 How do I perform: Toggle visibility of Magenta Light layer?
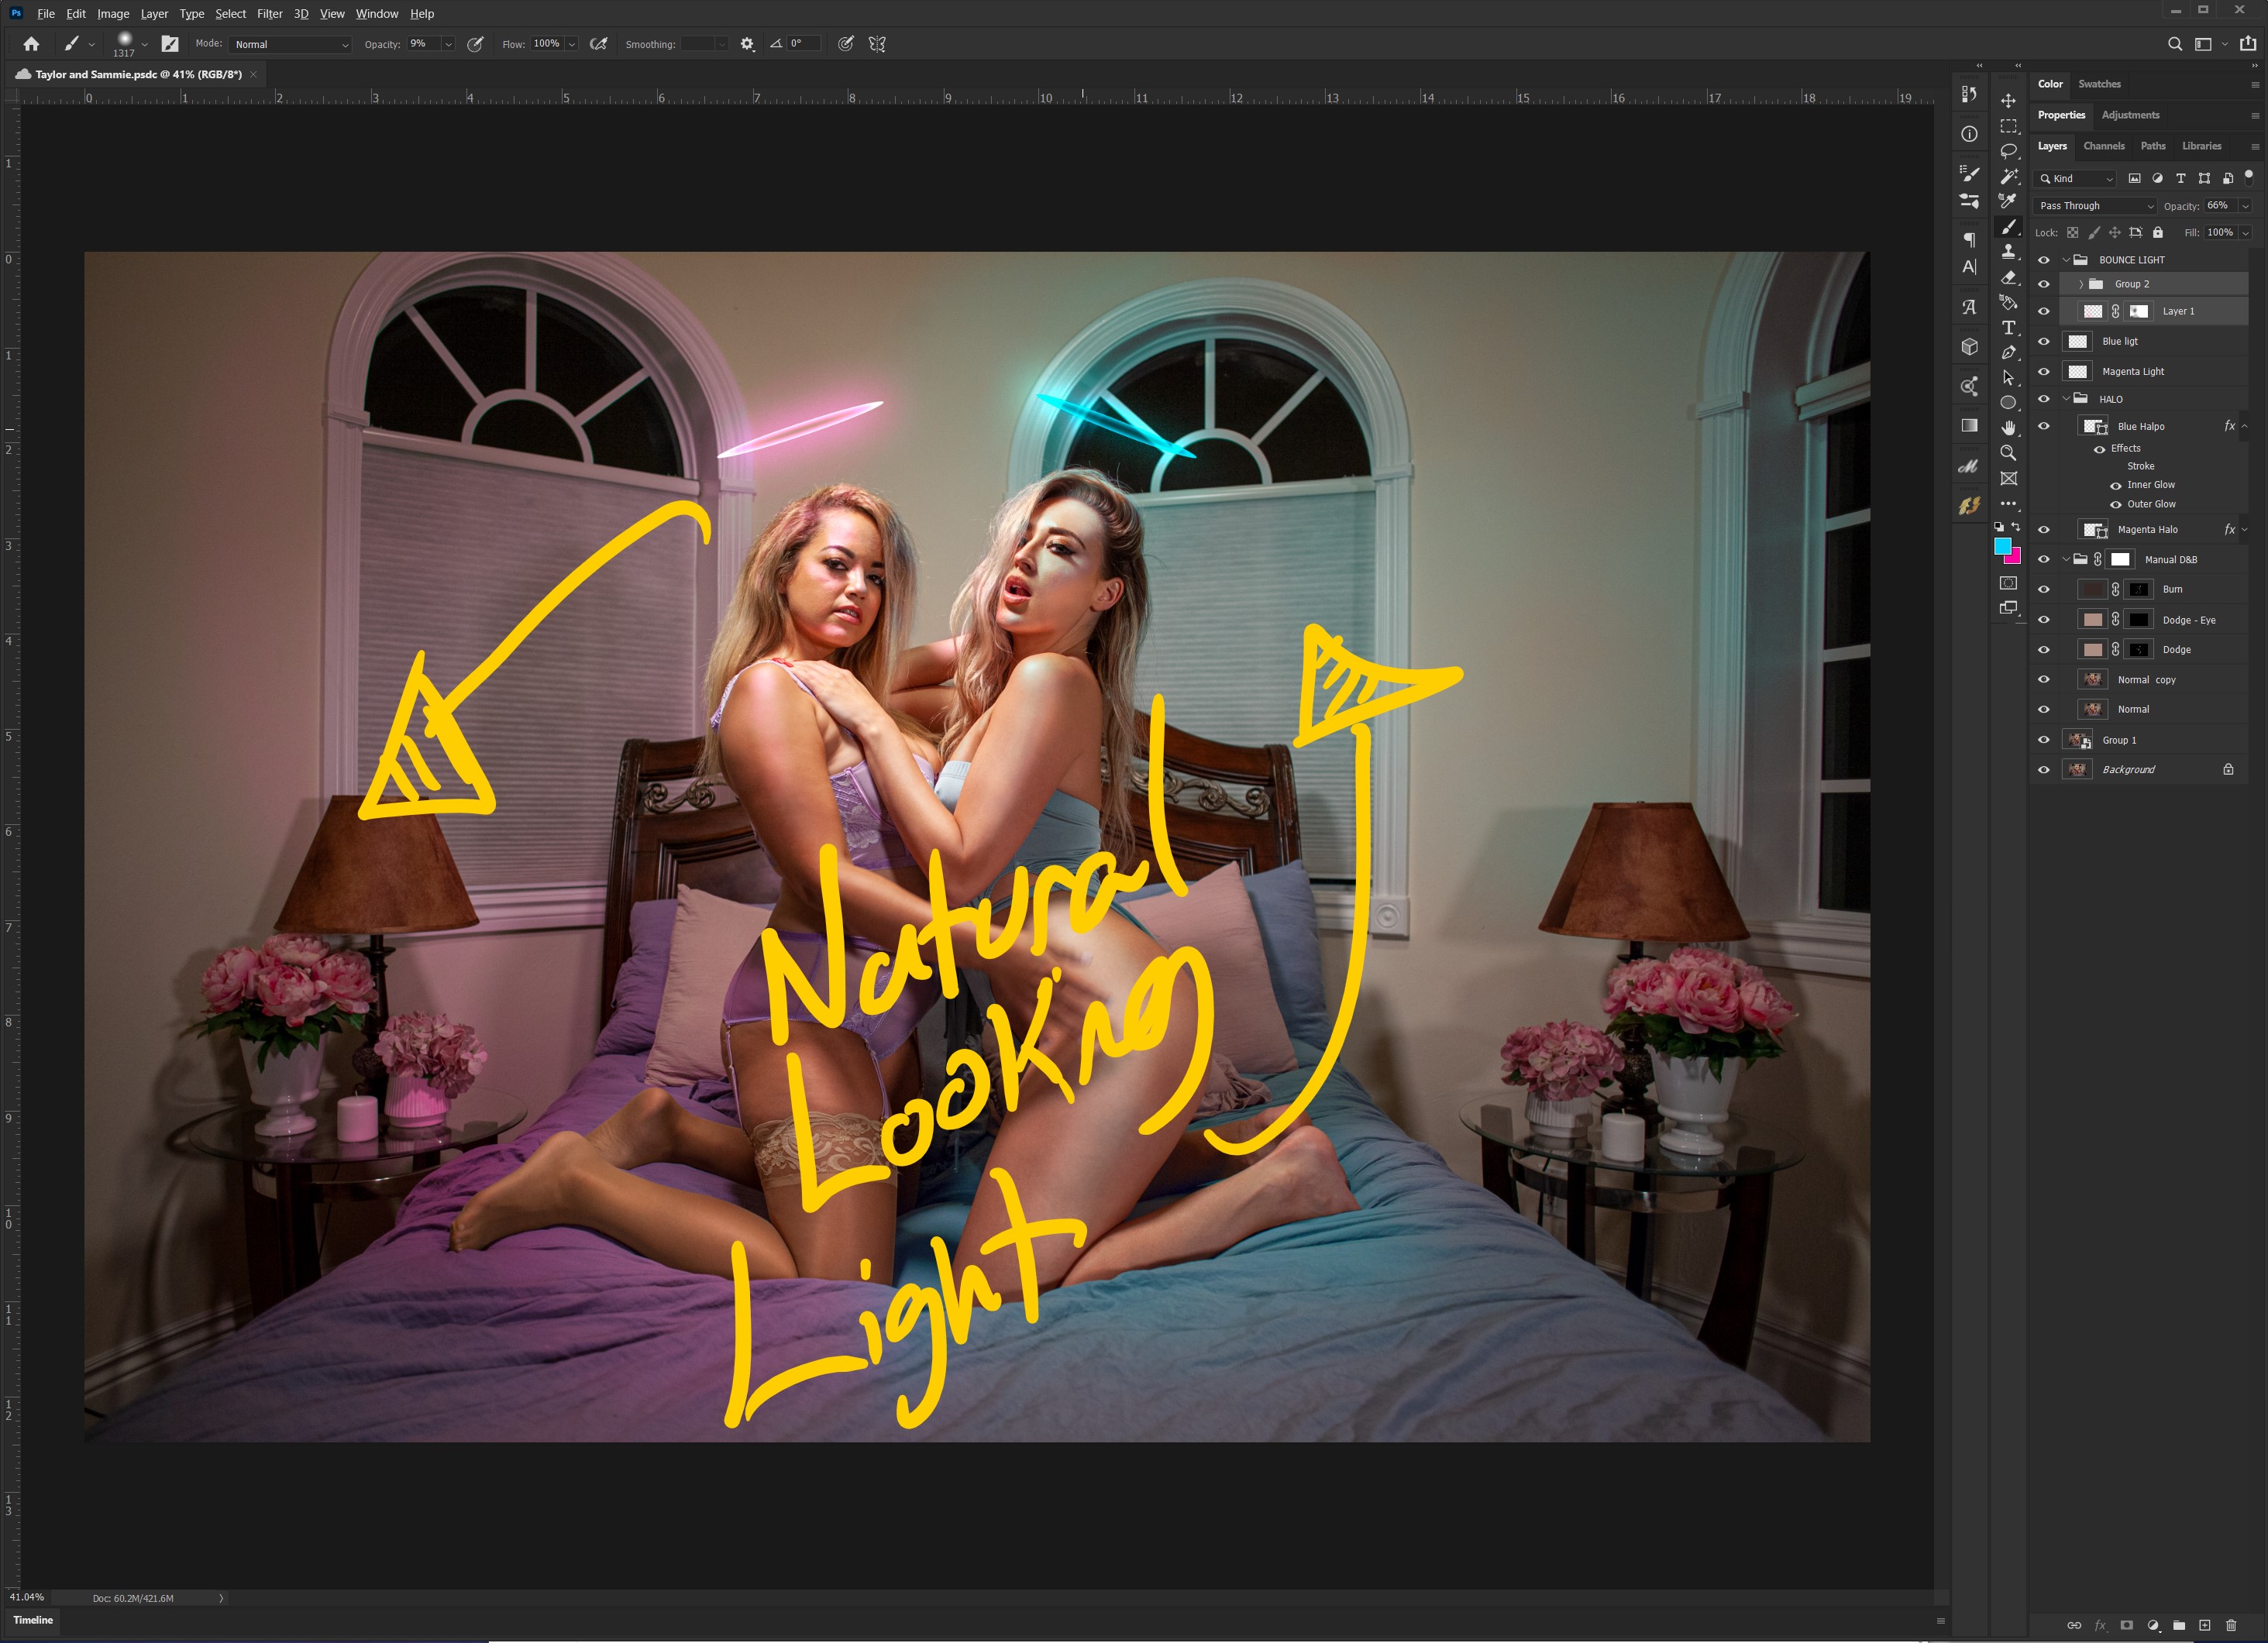click(2044, 372)
